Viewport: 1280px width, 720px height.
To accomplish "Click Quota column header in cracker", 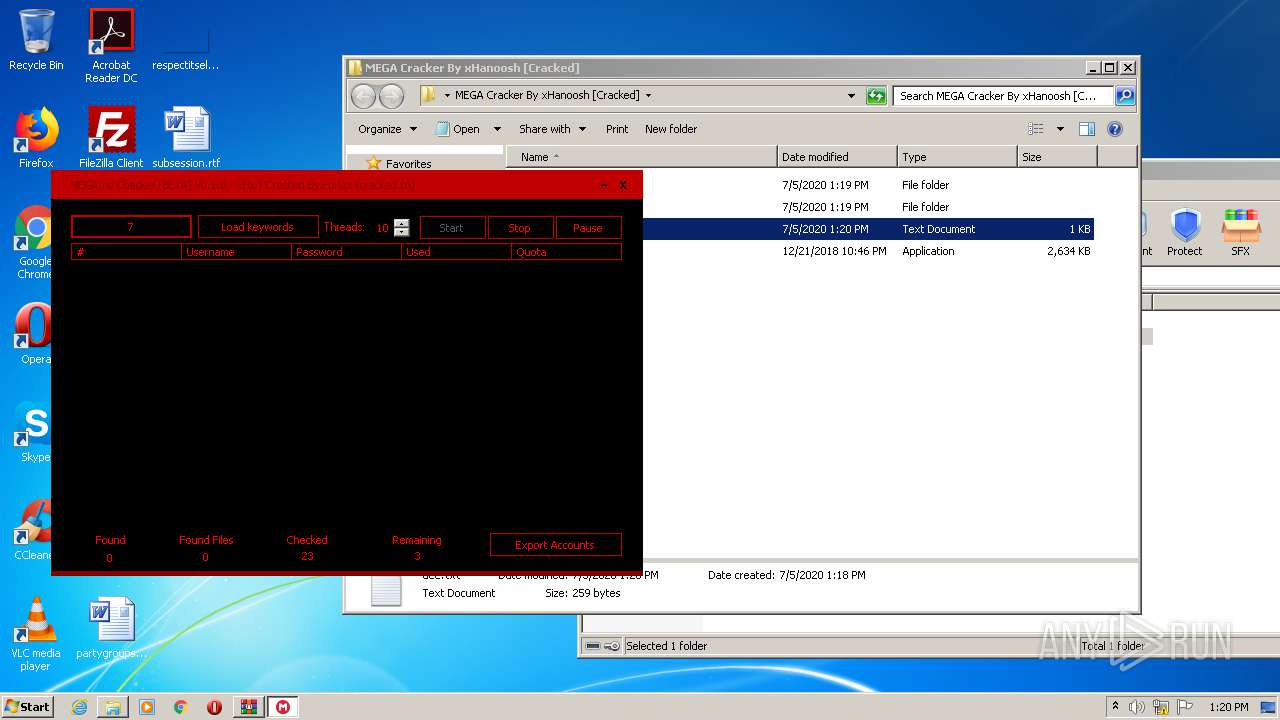I will (566, 252).
